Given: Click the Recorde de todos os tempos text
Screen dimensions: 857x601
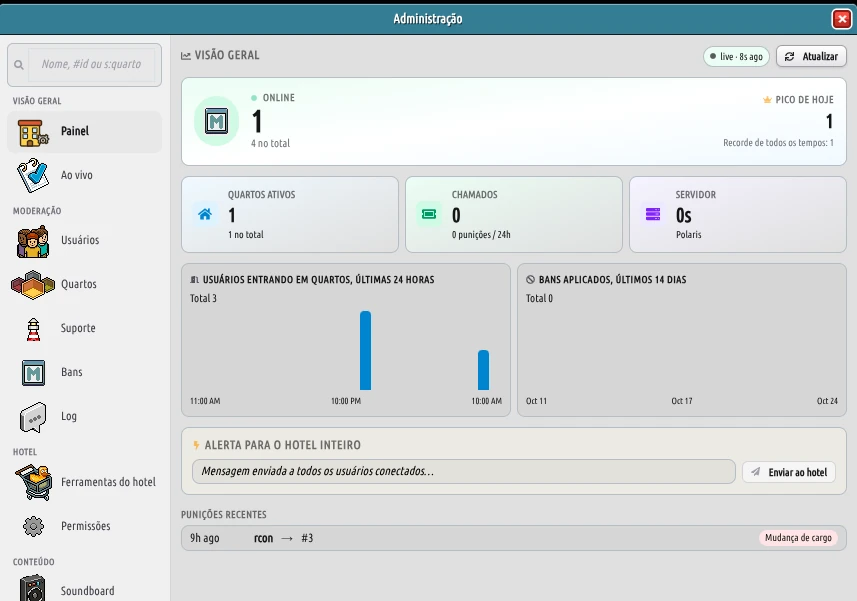Looking at the screenshot, I should coord(778,143).
